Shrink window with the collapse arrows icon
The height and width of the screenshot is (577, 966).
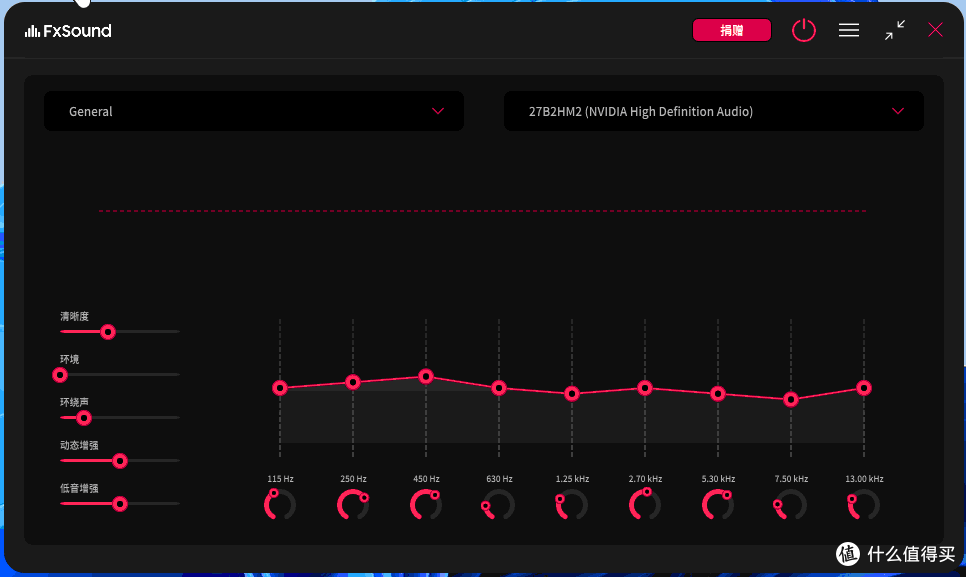click(x=894, y=30)
